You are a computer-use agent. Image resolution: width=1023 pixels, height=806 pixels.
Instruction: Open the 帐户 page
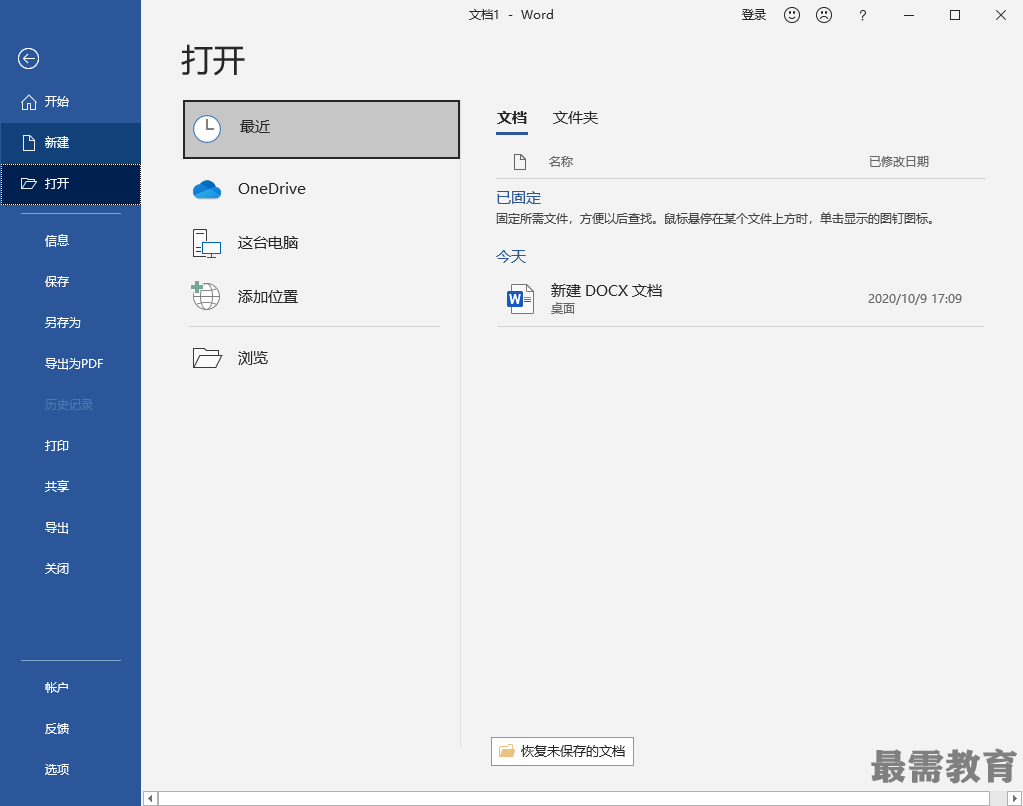point(70,688)
